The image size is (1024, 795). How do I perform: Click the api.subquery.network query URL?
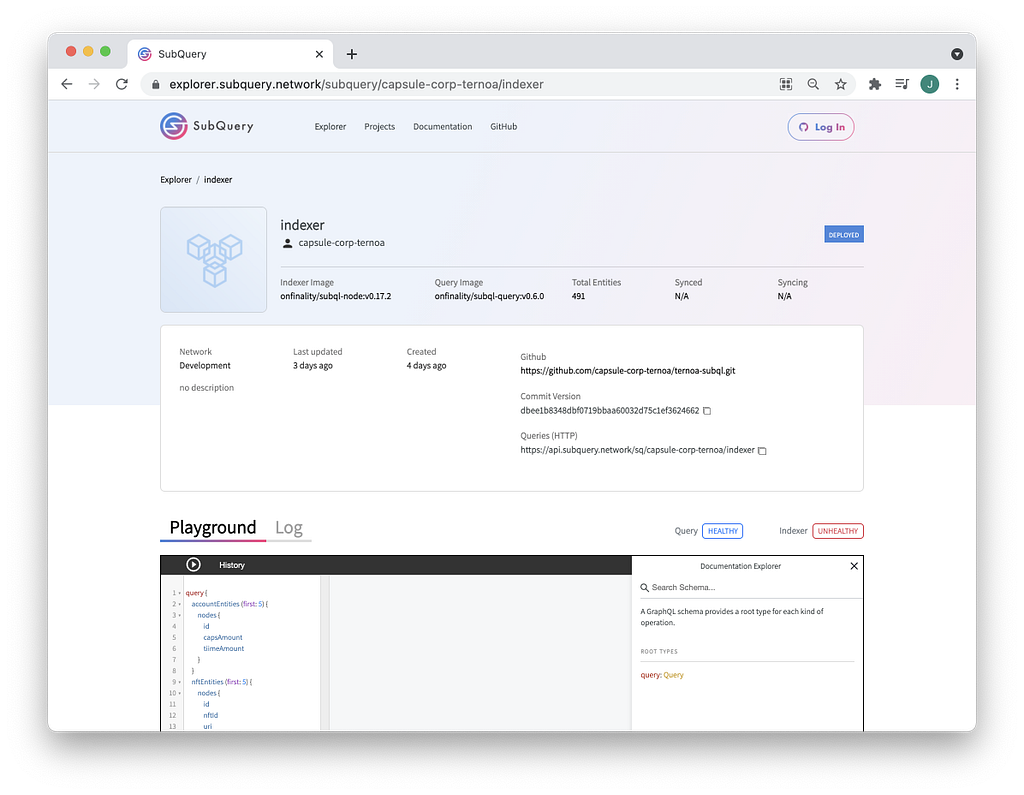point(637,450)
